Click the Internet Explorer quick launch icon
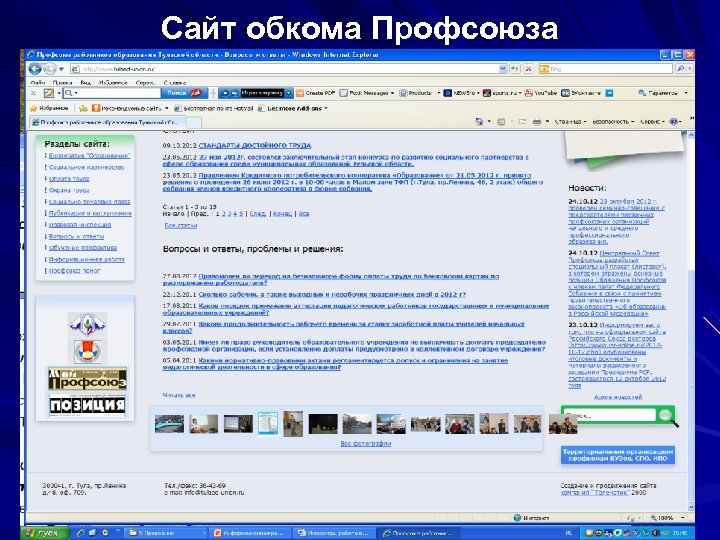 pos(81,533)
